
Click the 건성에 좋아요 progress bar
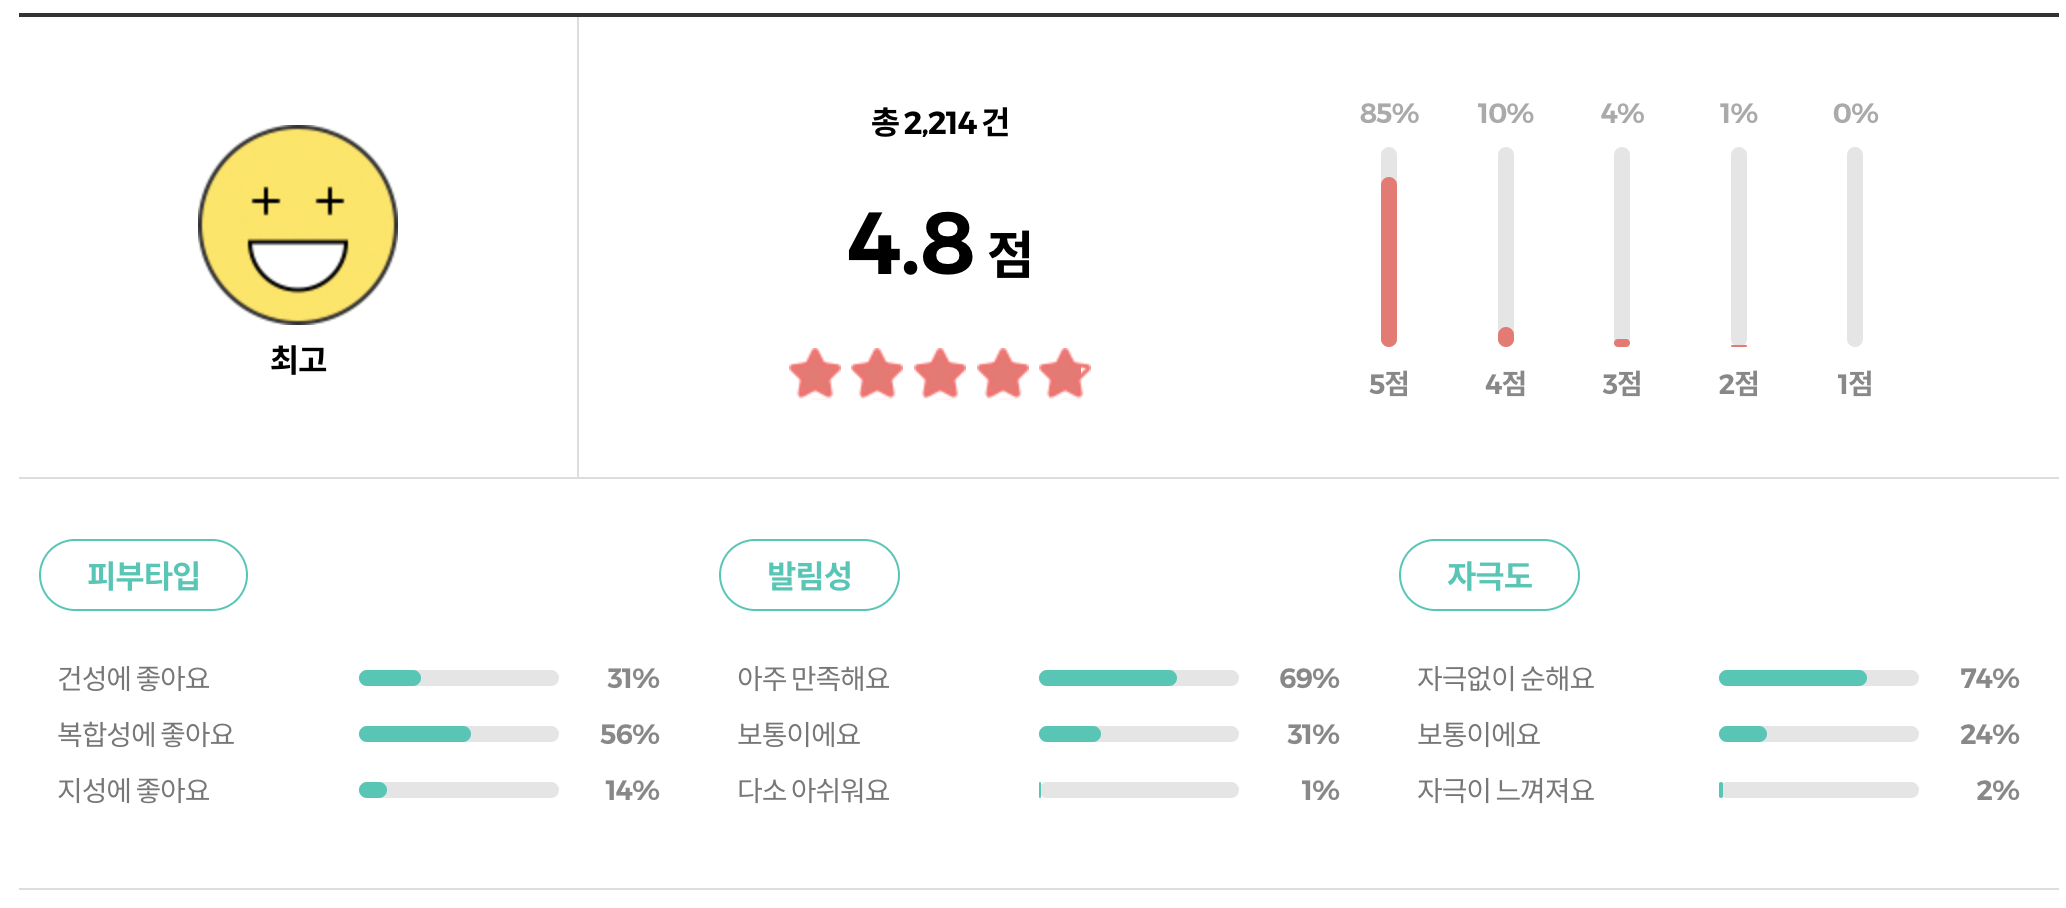point(459,677)
